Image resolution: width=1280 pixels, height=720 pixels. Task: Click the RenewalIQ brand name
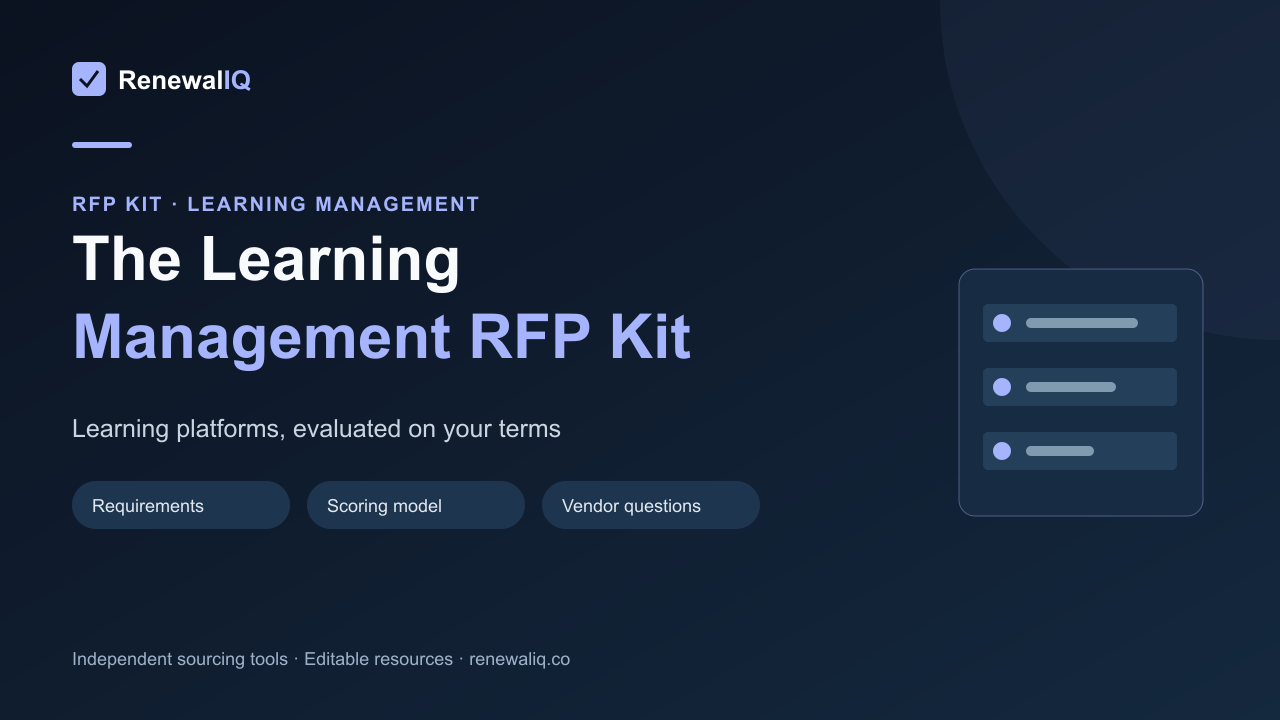coord(184,80)
